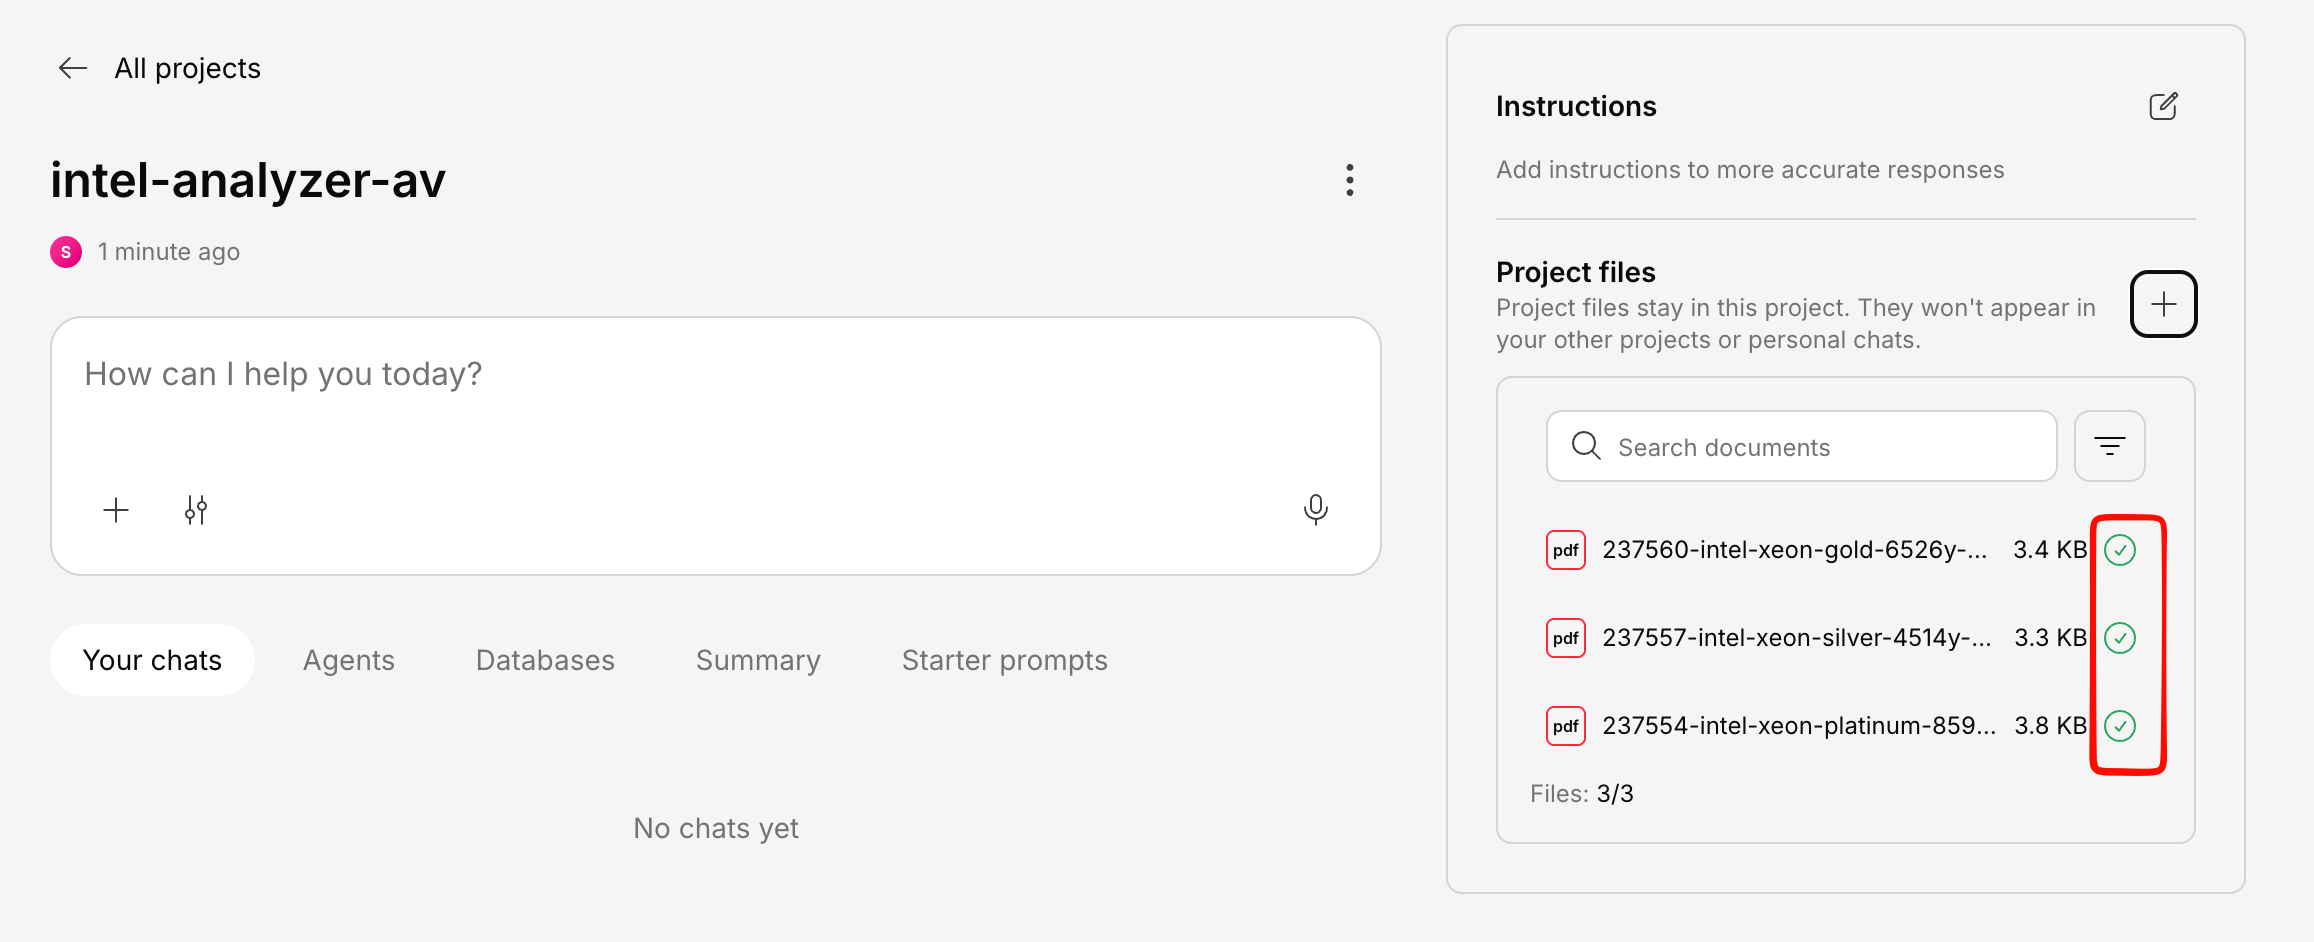The height and width of the screenshot is (942, 2314).
Task: Open the Summary tab
Action: click(758, 660)
